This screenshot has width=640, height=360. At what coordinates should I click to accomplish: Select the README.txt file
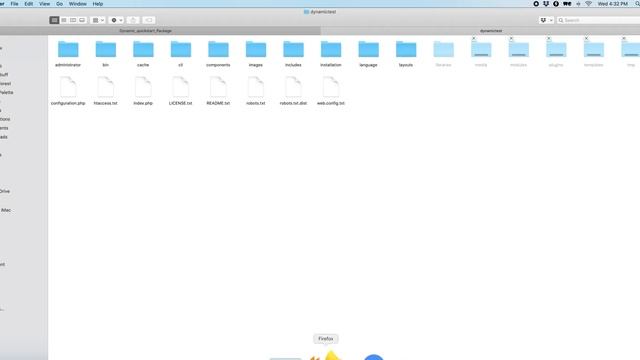tap(218, 87)
